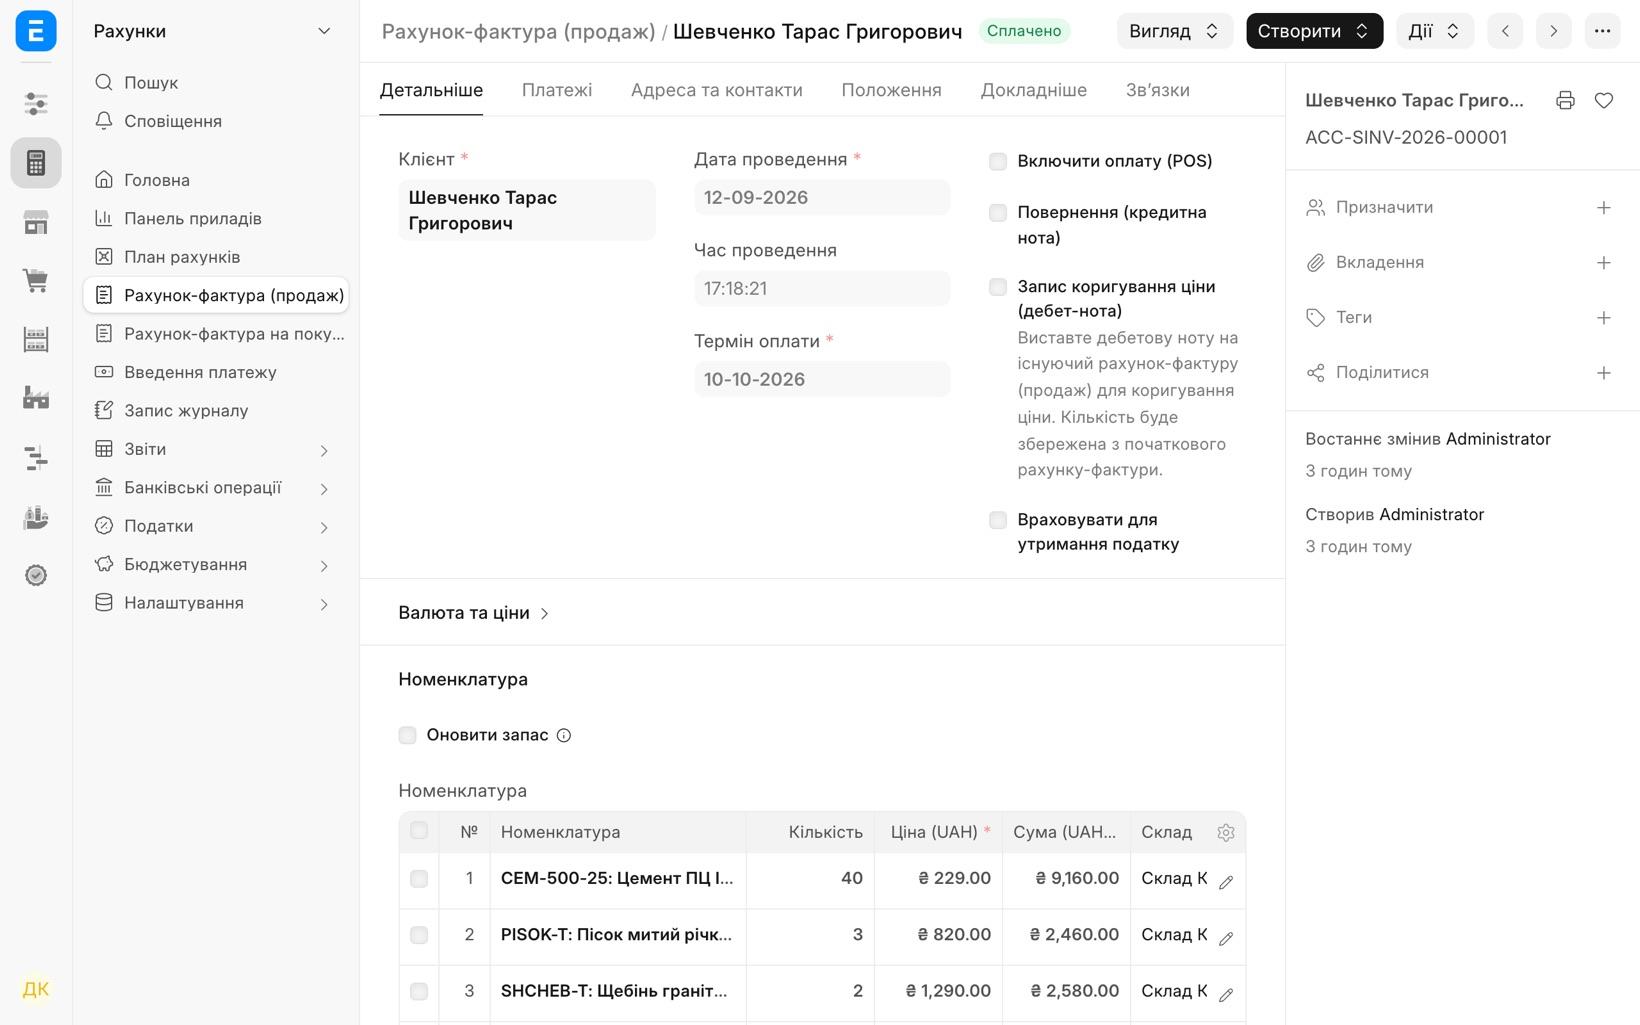1640x1025 pixels.
Task: Toggle Запис коригування ціни checkbox
Action: pos(998,287)
